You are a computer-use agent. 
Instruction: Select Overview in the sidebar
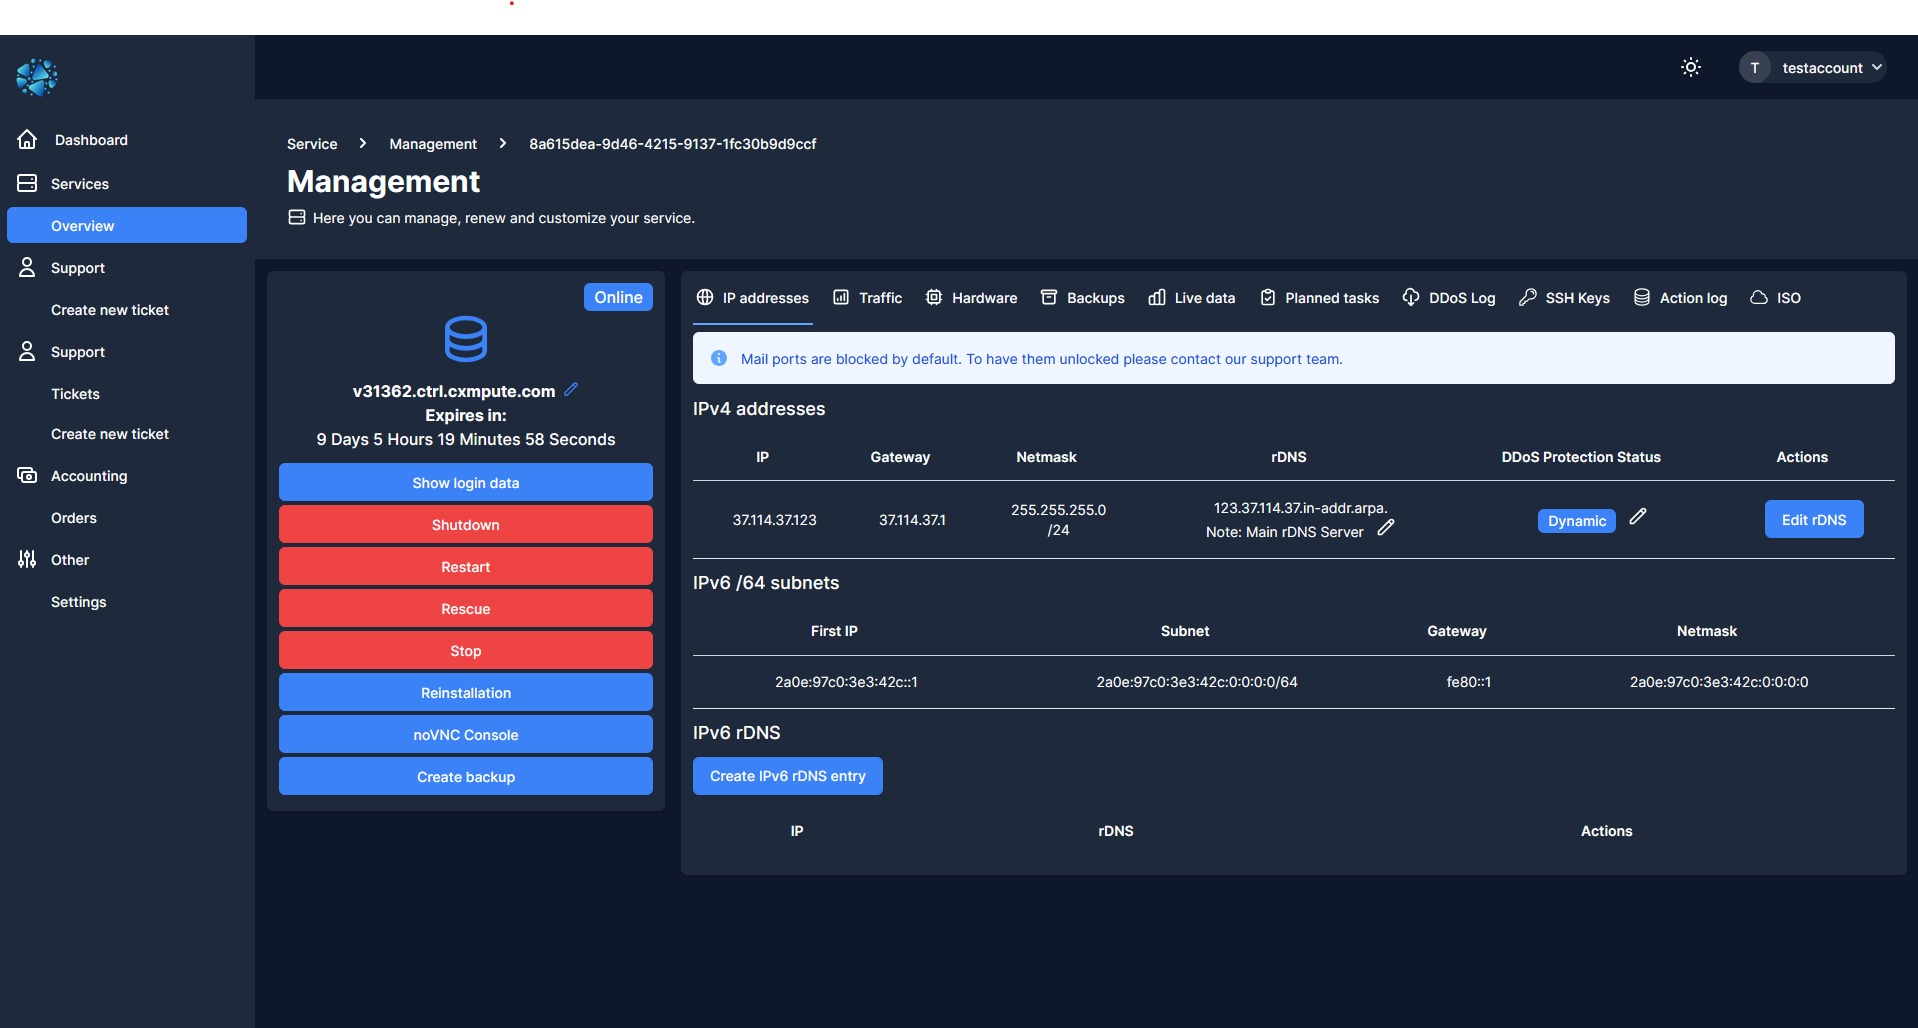pos(126,225)
